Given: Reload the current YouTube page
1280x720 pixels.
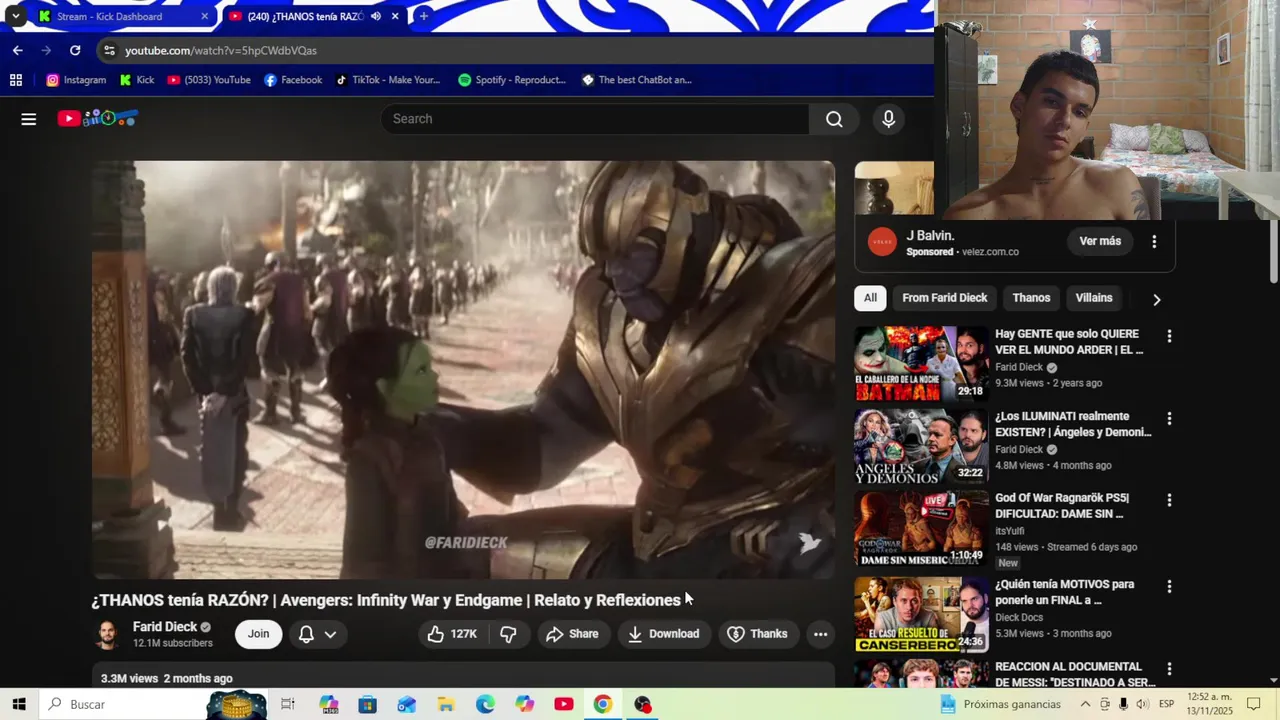Looking at the screenshot, I should 75,50.
